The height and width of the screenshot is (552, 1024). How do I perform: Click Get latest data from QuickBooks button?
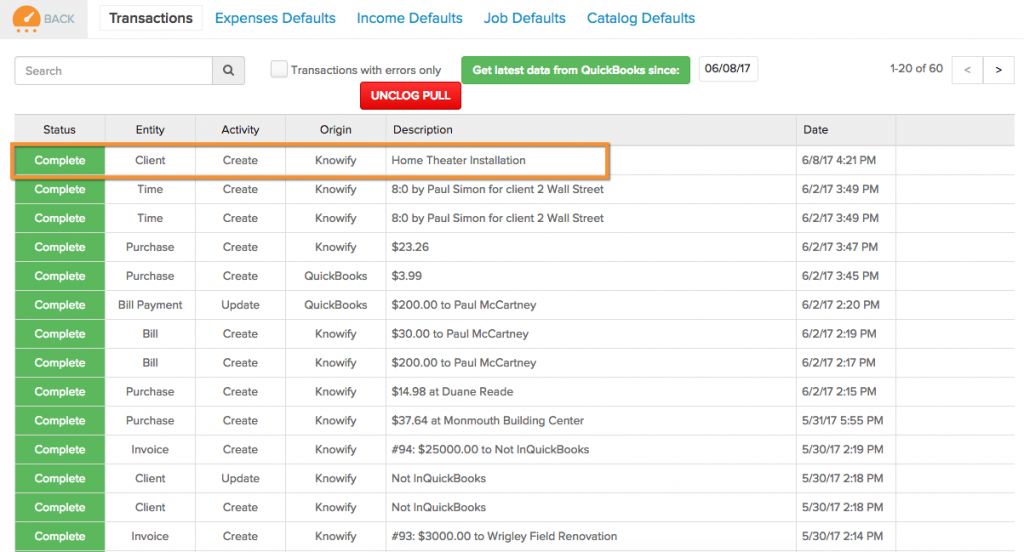pos(575,70)
